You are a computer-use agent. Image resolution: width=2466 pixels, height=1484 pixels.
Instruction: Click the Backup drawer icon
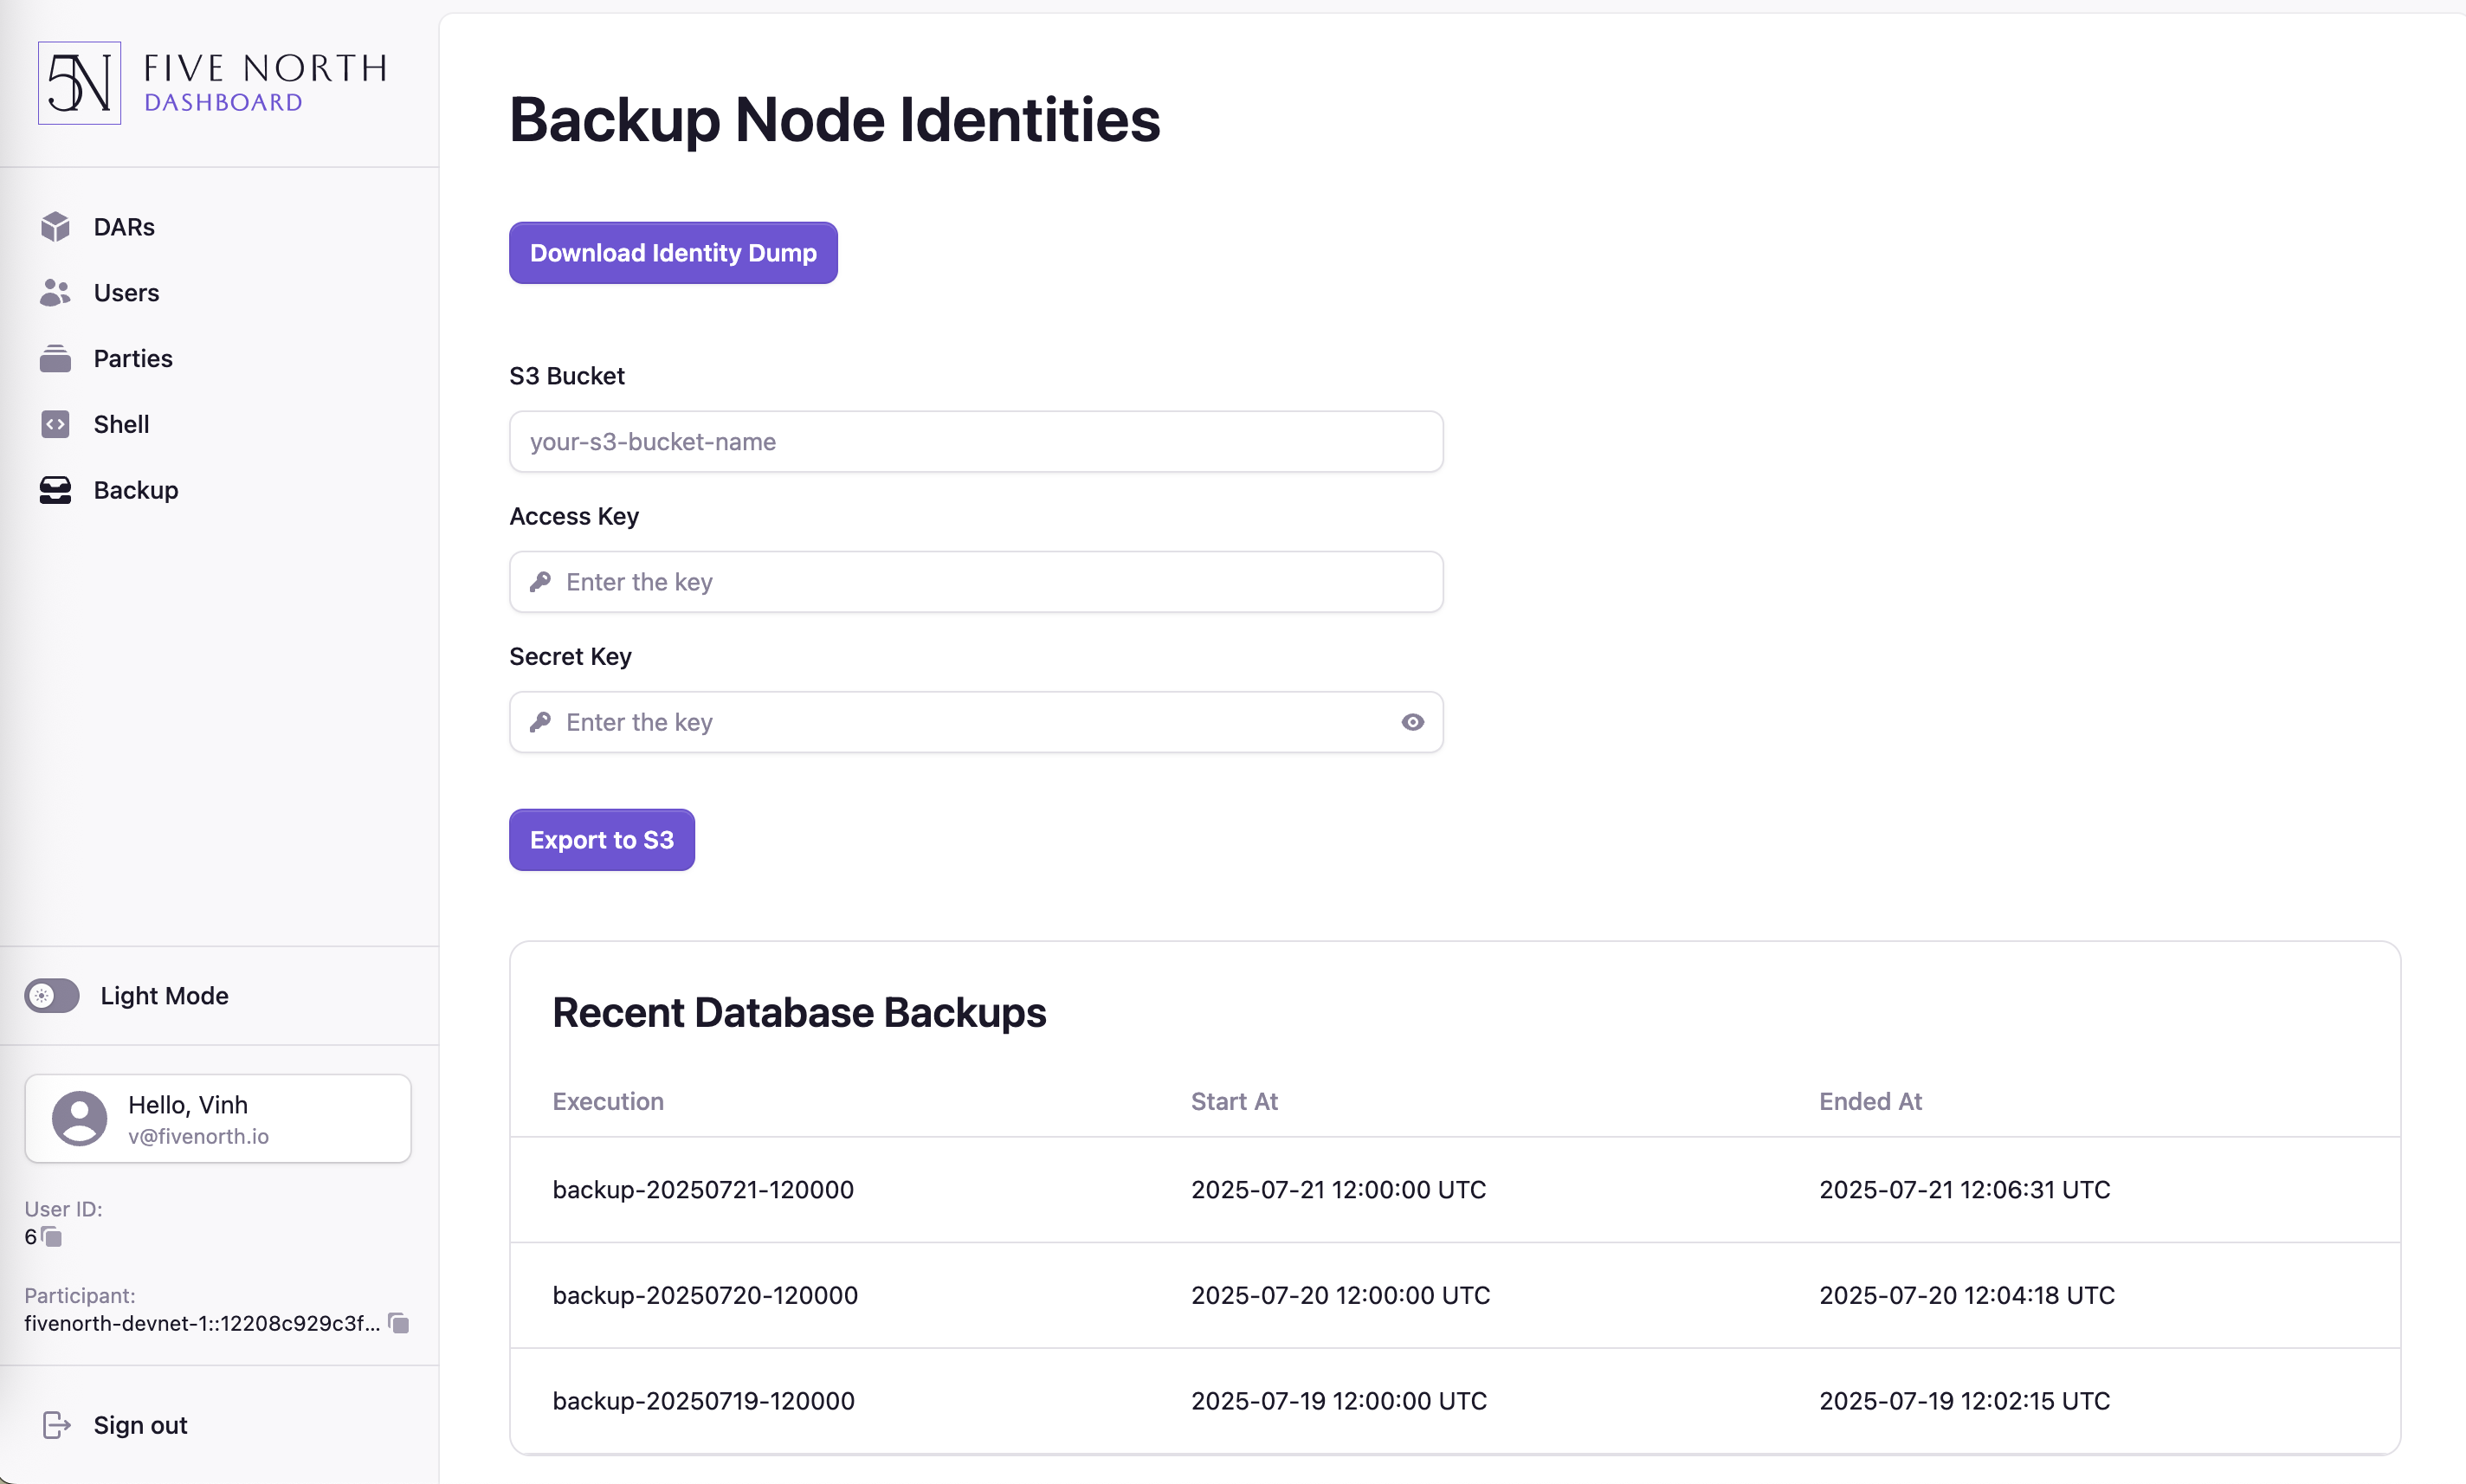pos(55,490)
